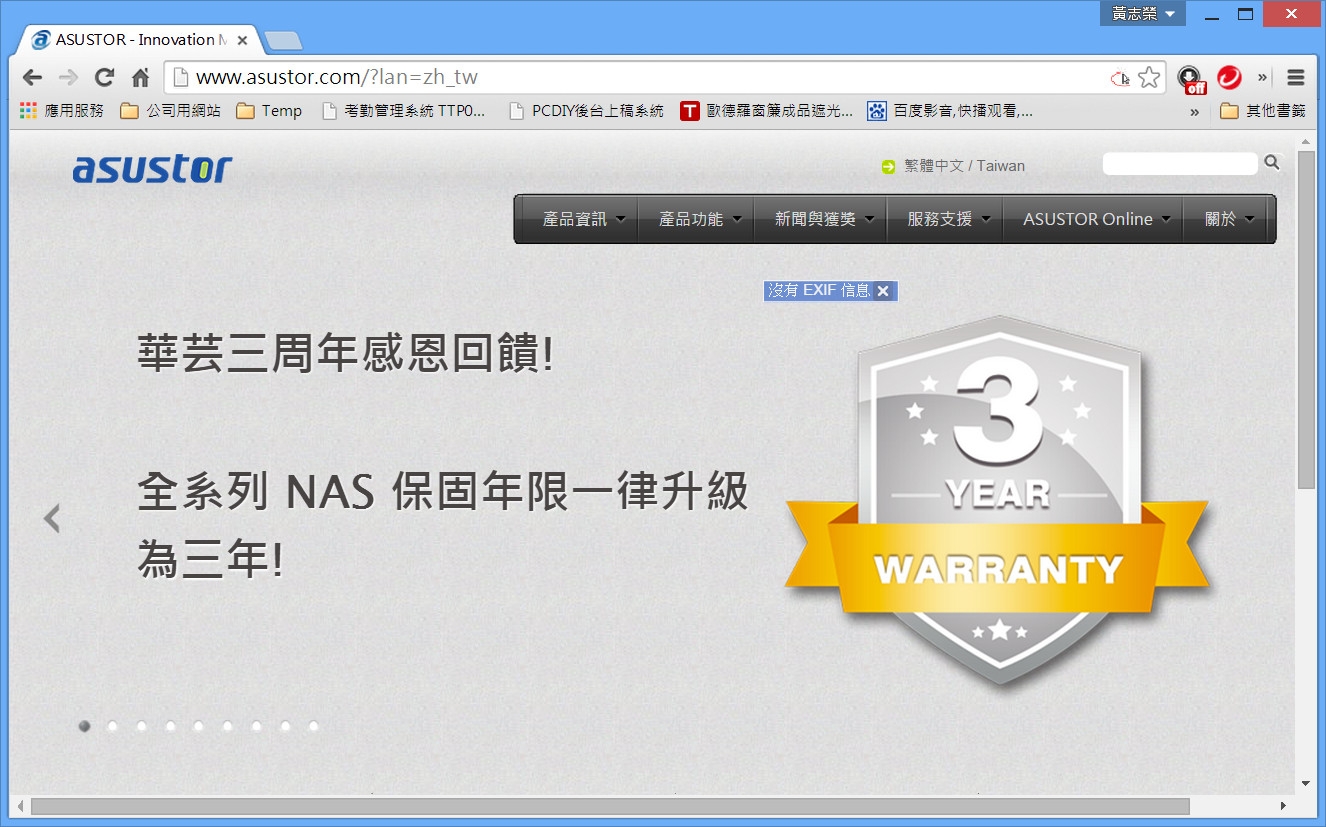Focus the site search input field
Image resolution: width=1326 pixels, height=827 pixels.
pyautogui.click(x=1179, y=163)
